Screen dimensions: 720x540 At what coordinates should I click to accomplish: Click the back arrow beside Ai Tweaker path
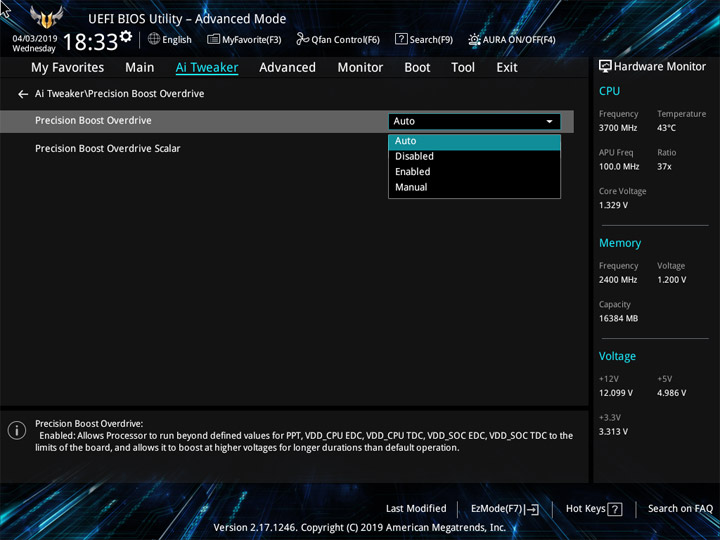22,94
